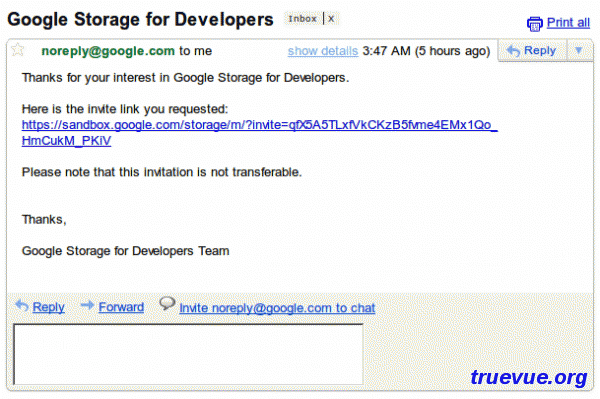Click the timestamp 3:47 AM (5 hours ago)
600x399 pixels.
coord(426,51)
